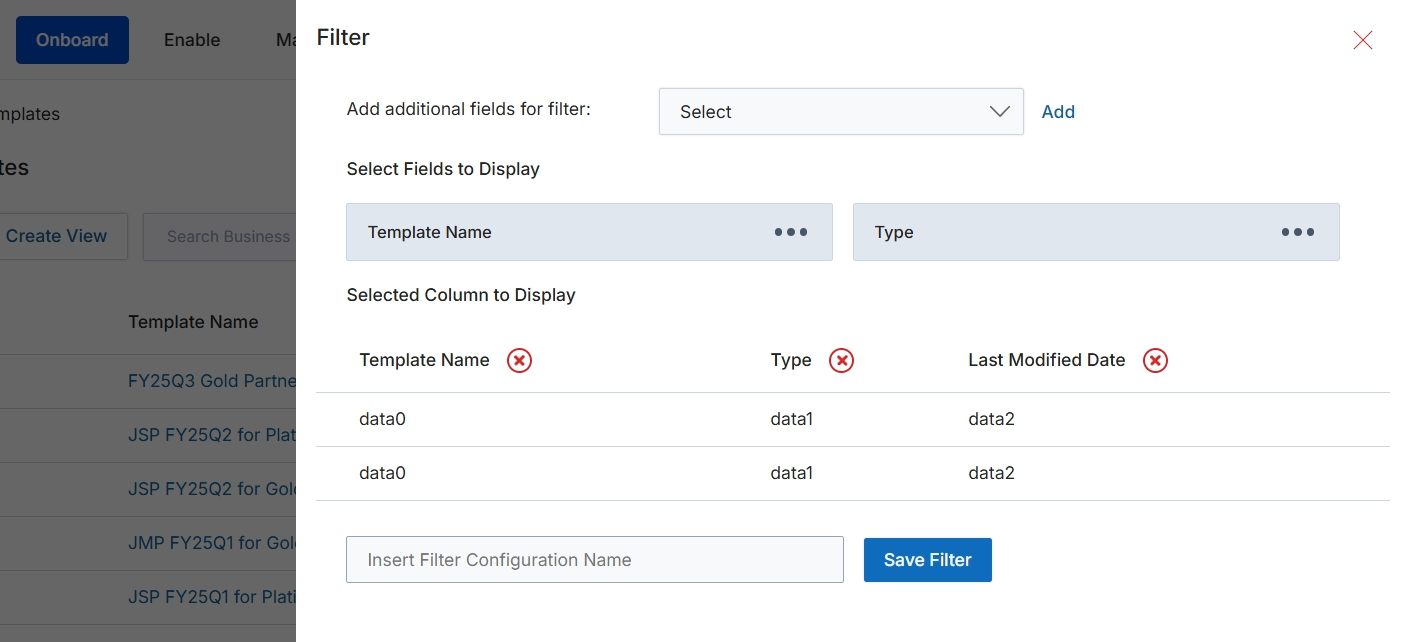Click the Type column heading in the preview table
1410x642 pixels.
(791, 360)
